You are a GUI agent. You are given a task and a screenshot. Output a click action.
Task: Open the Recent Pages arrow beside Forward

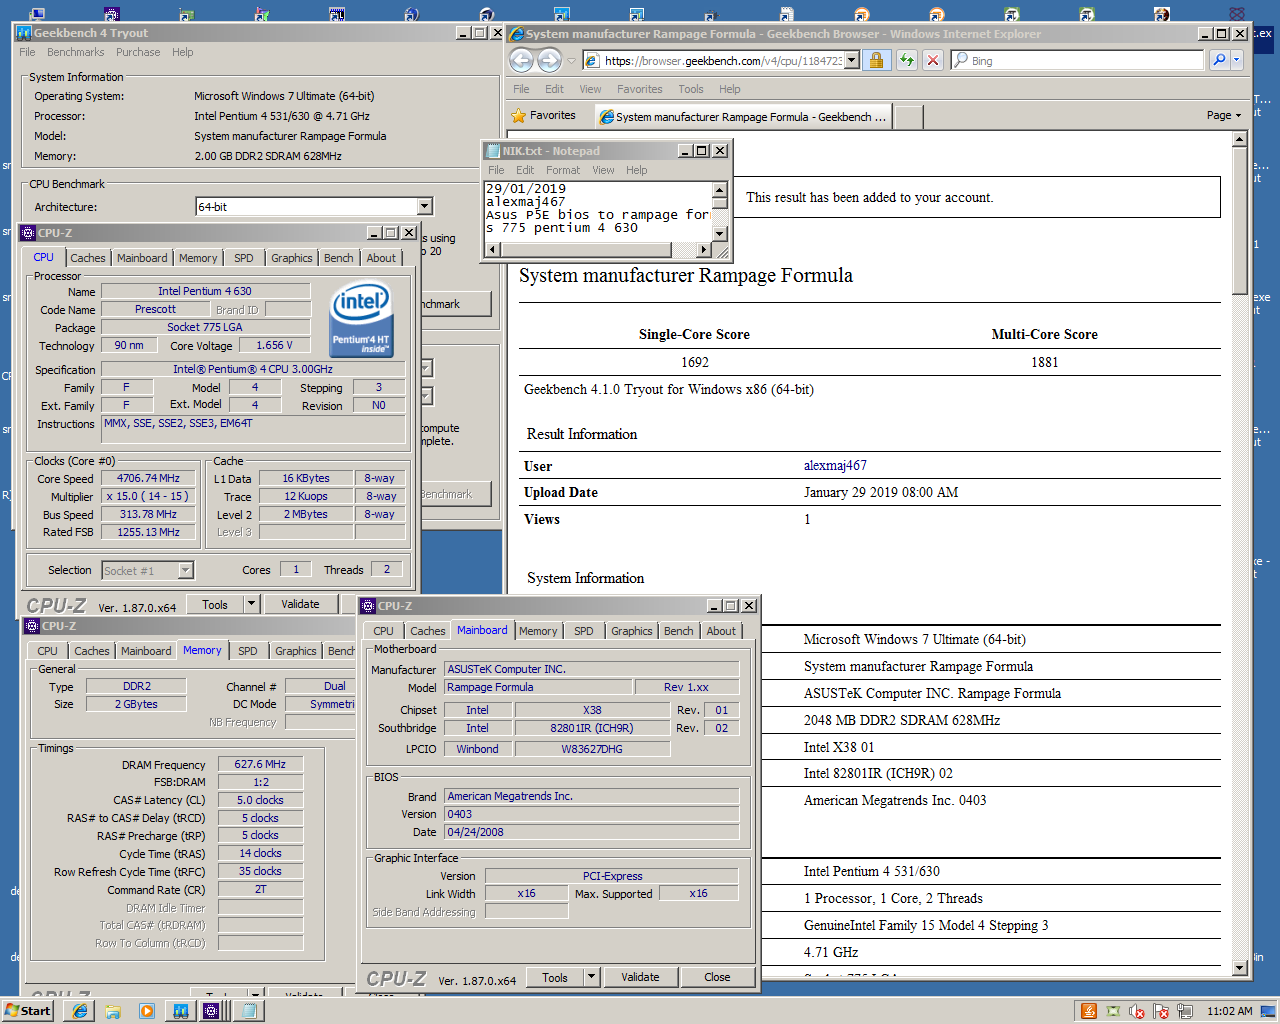point(572,61)
